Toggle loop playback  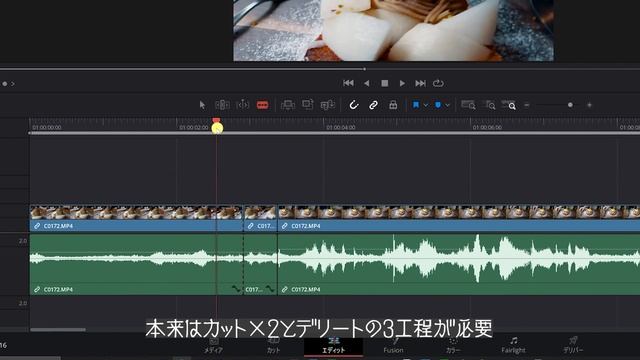point(438,83)
